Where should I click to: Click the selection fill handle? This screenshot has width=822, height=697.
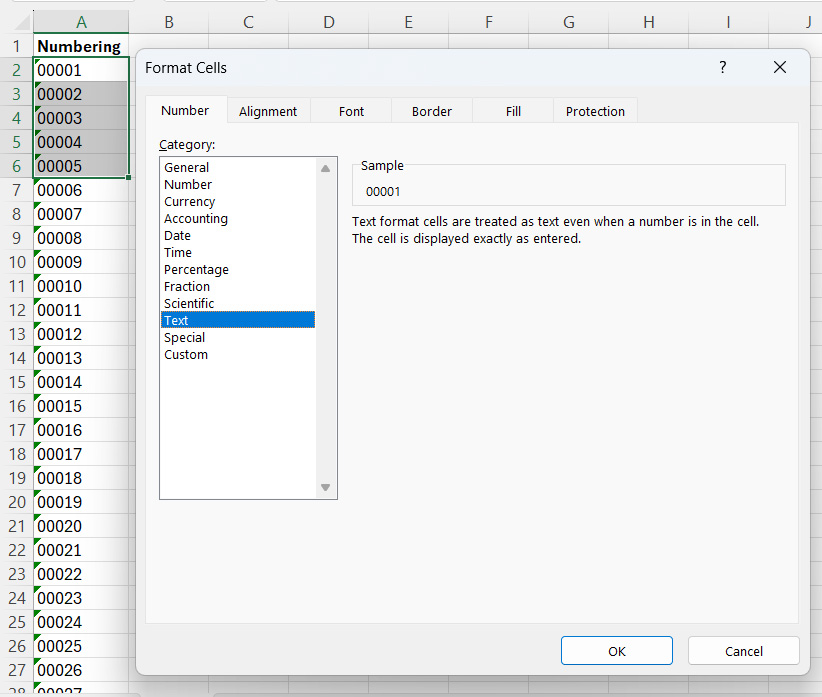tap(128, 178)
